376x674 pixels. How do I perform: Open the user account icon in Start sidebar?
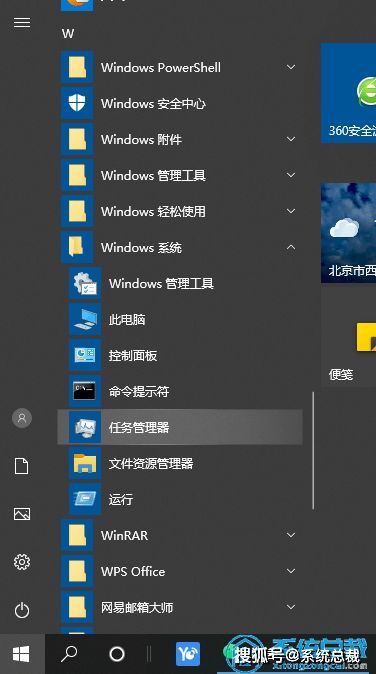point(22,418)
